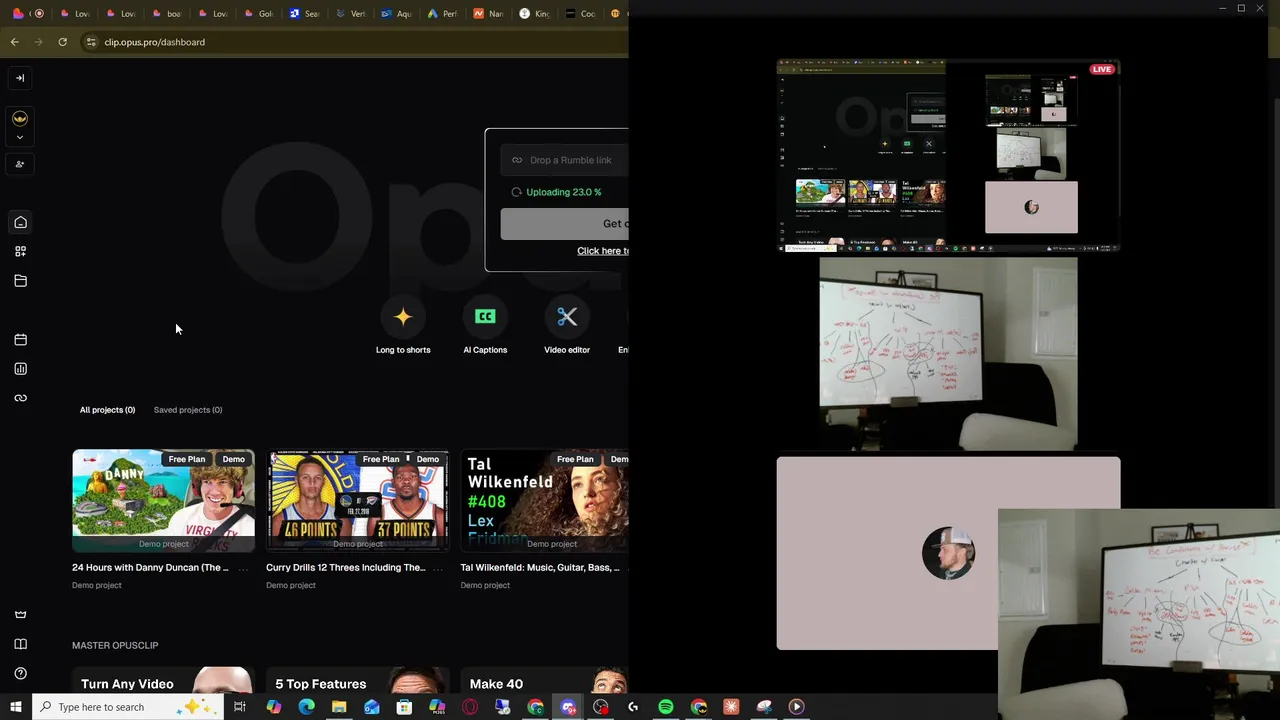Click Tal Wilkenfeld: Music, Guitar, Bass title

[x=539, y=568]
